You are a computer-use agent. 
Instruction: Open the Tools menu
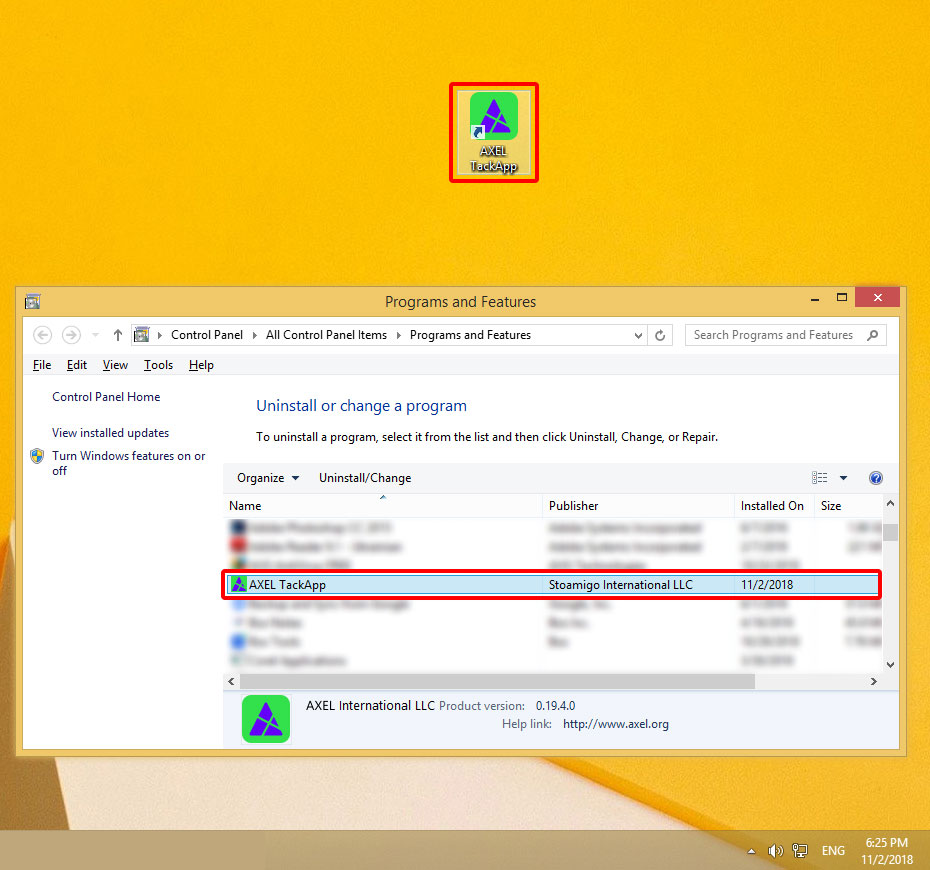(158, 365)
